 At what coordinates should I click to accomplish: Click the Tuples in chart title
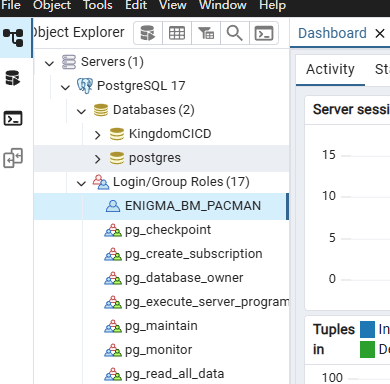334,339
